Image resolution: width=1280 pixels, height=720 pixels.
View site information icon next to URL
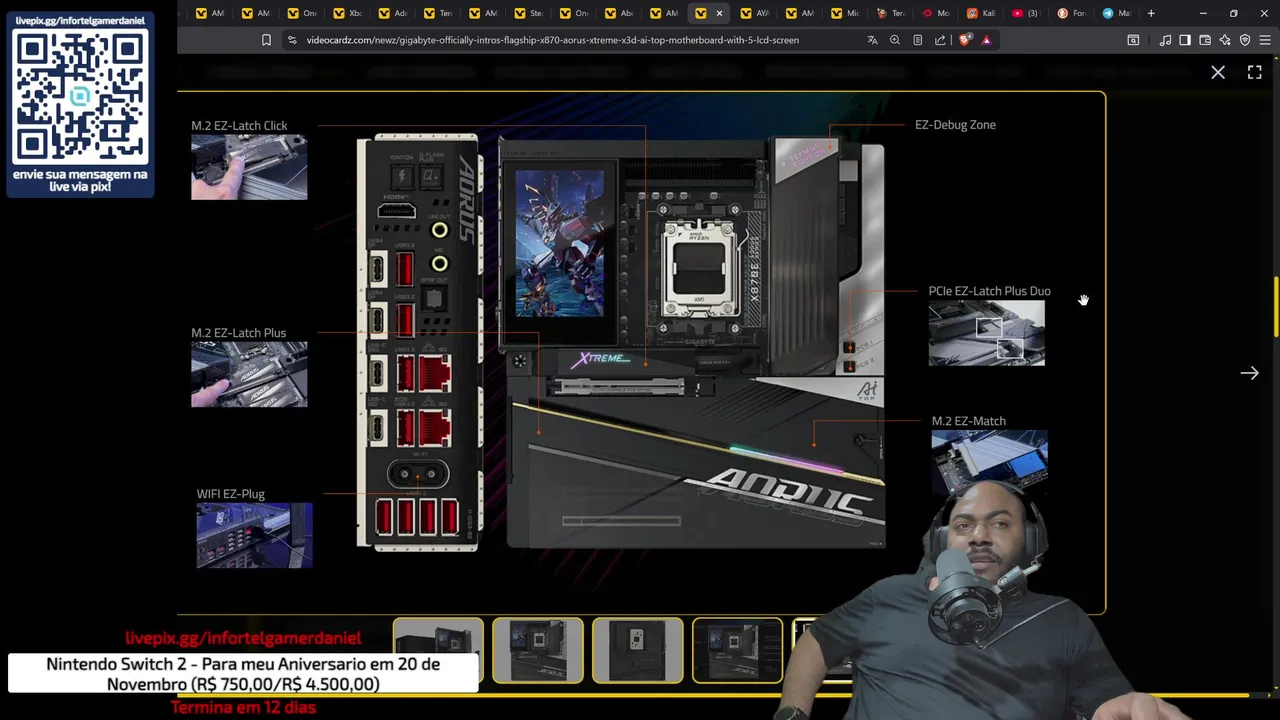tap(292, 40)
